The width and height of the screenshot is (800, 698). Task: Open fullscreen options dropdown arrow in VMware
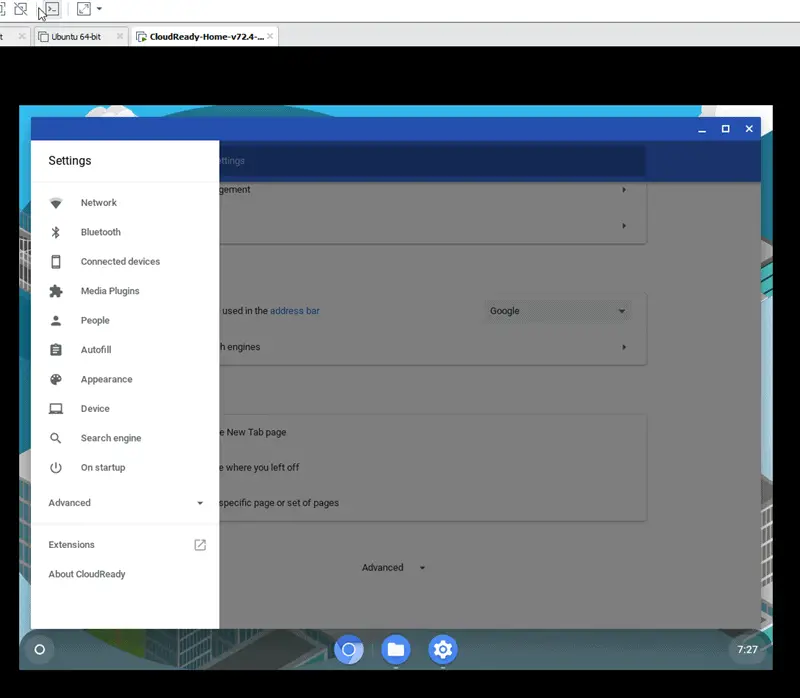click(99, 9)
